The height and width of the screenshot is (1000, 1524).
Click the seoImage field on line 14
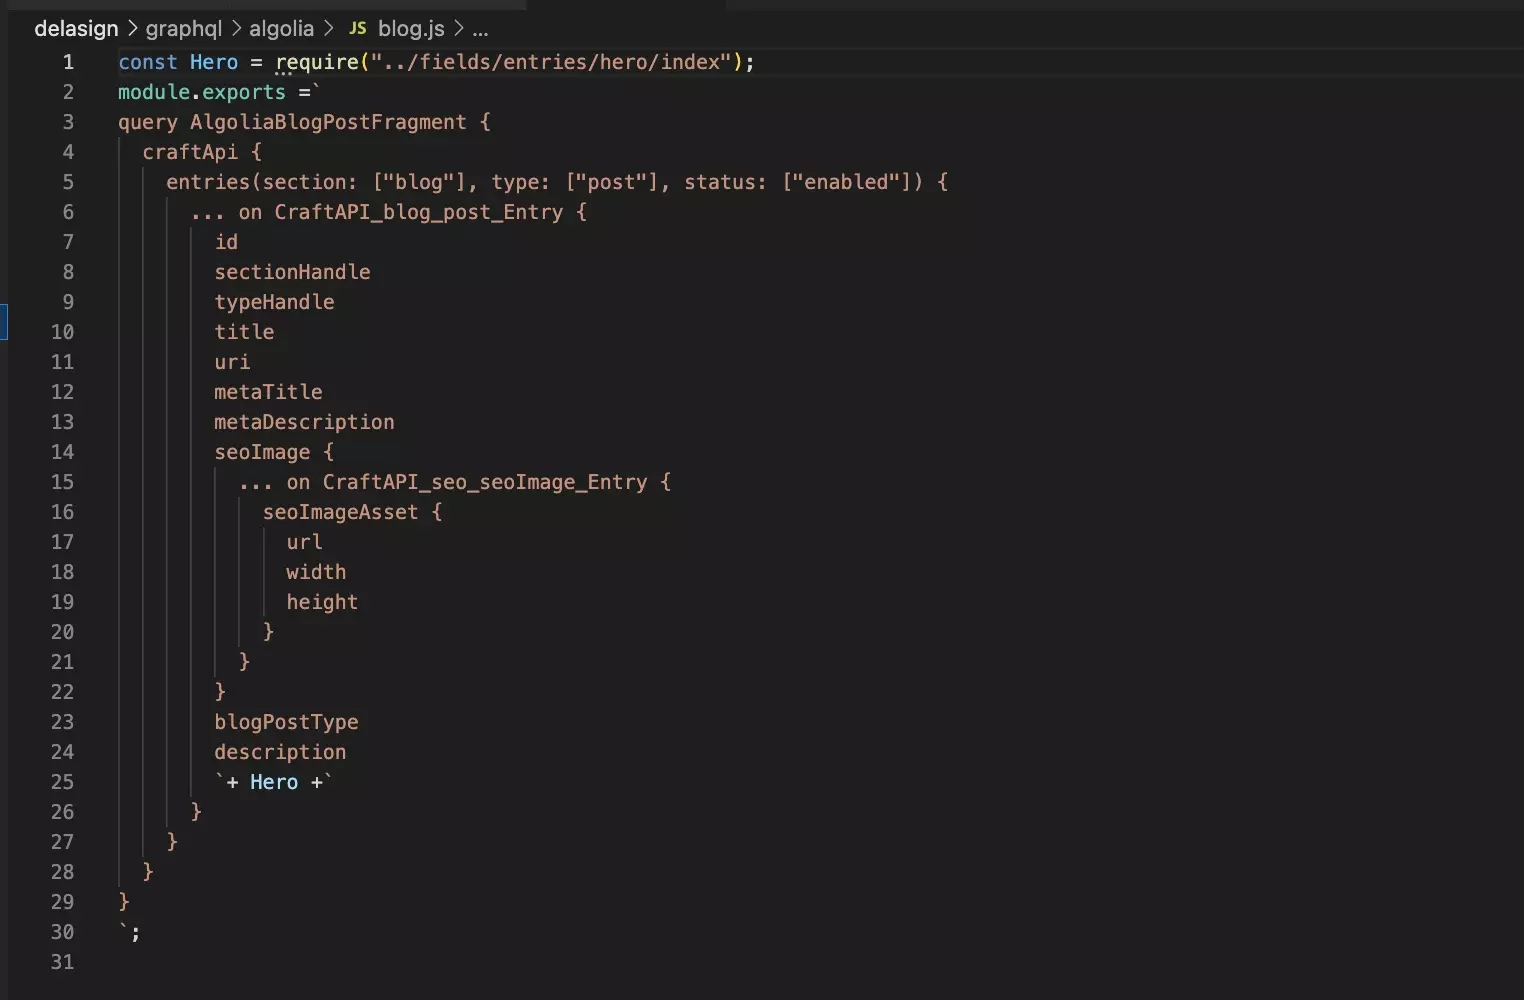[x=262, y=452]
